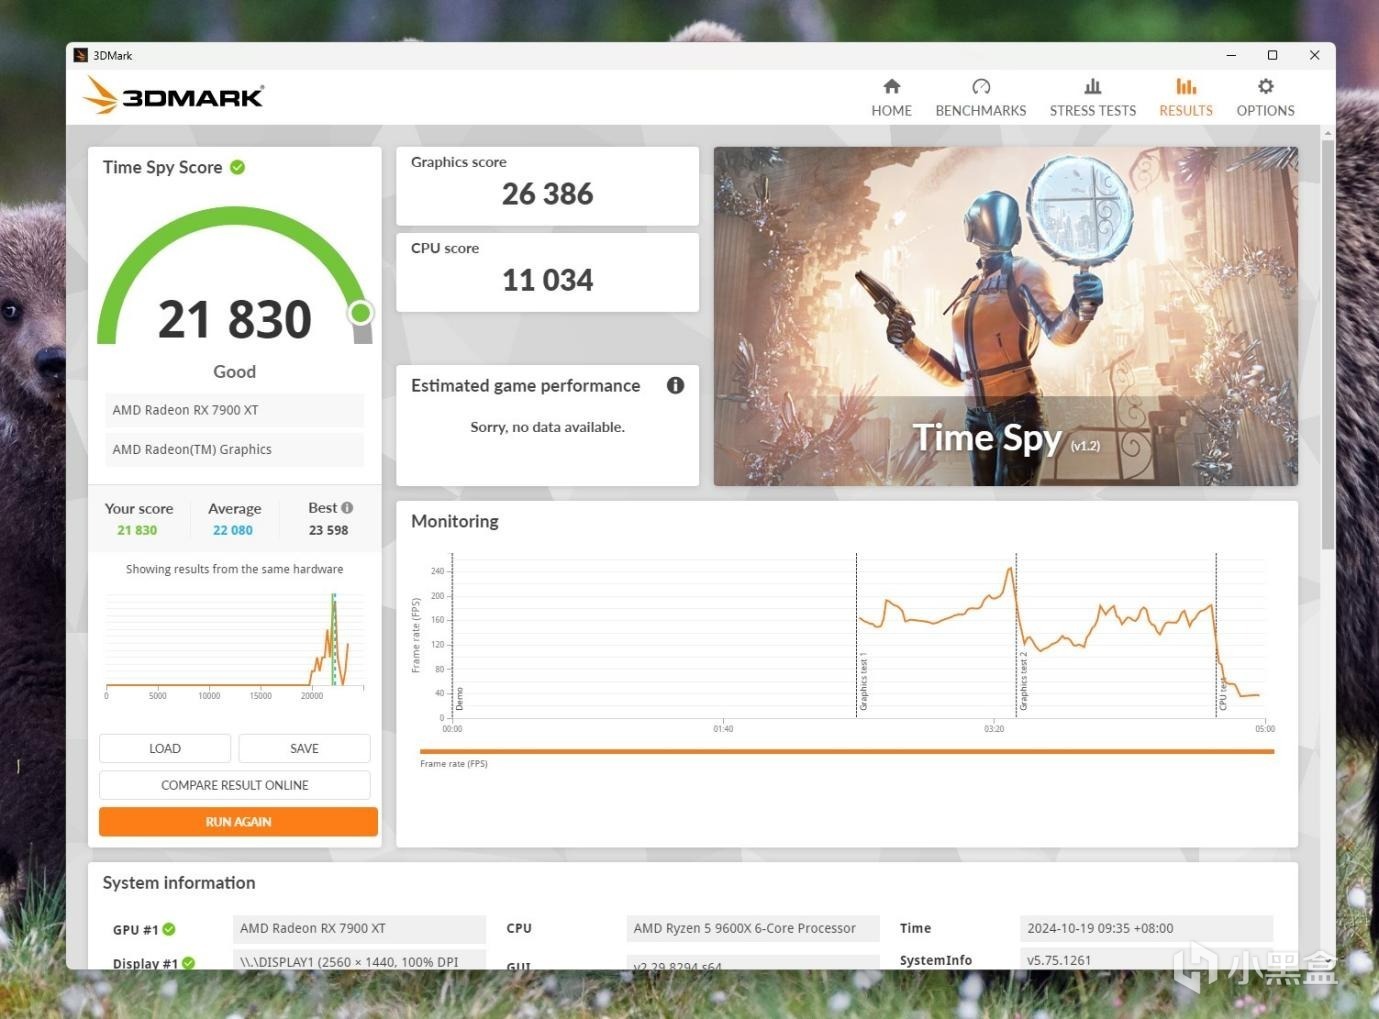Click the CPU test marker in chart
Image resolution: width=1379 pixels, height=1019 pixels.
(x=1222, y=693)
